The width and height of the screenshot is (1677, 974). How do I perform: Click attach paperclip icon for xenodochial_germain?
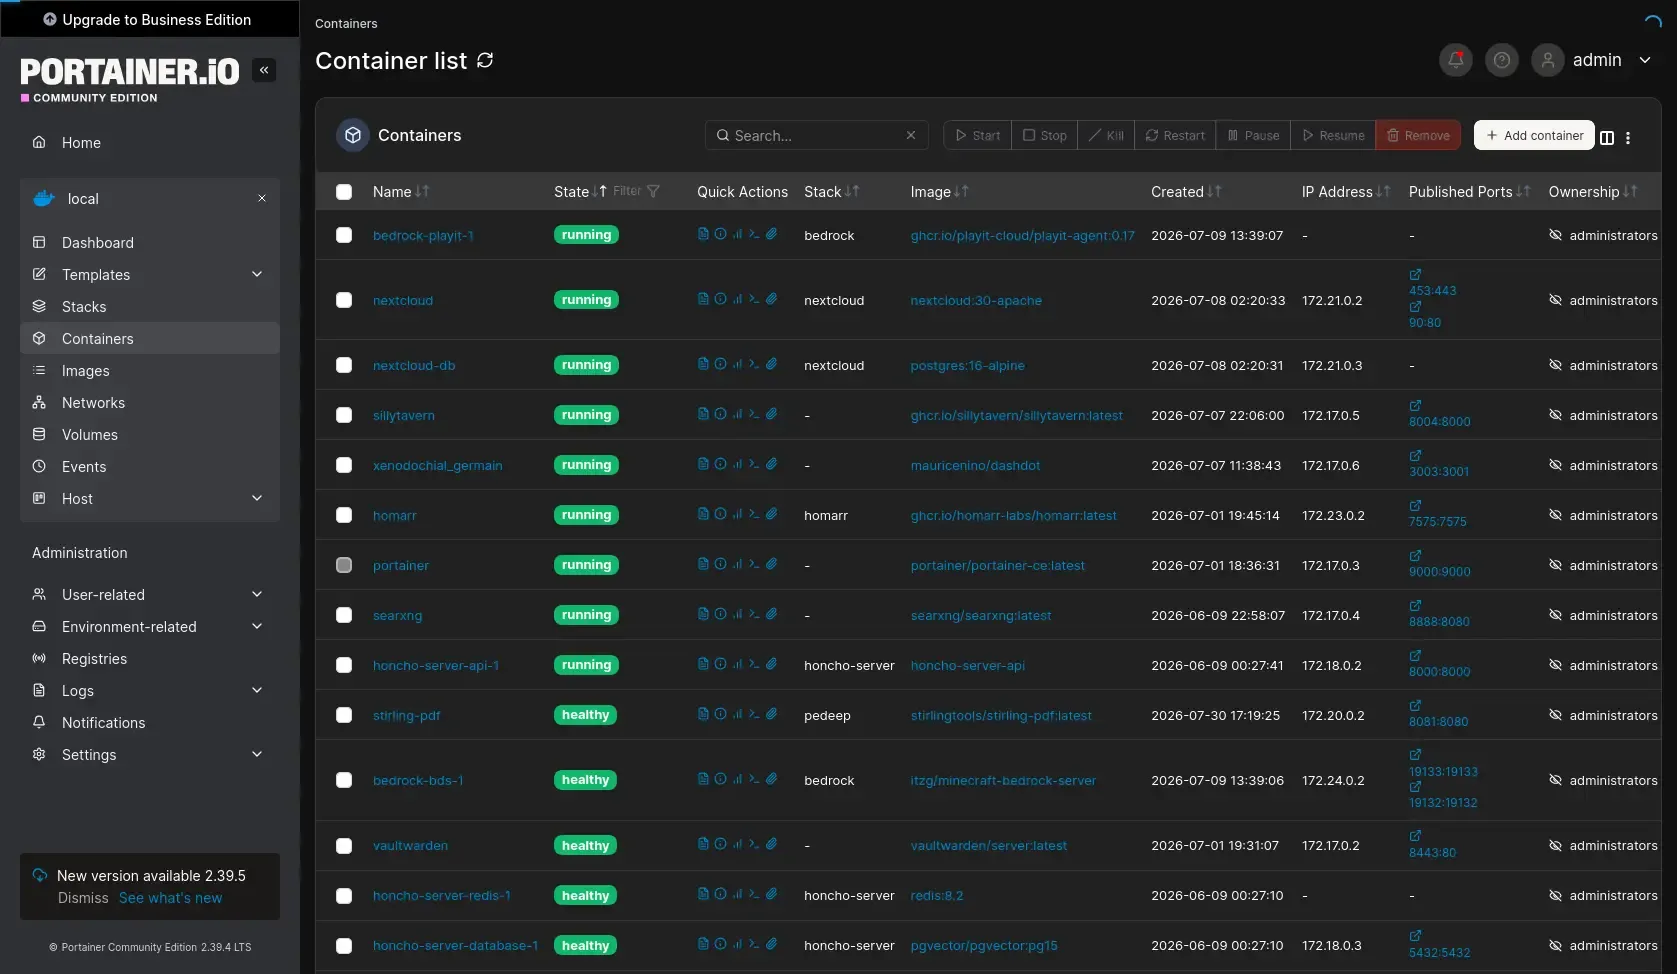click(x=771, y=464)
